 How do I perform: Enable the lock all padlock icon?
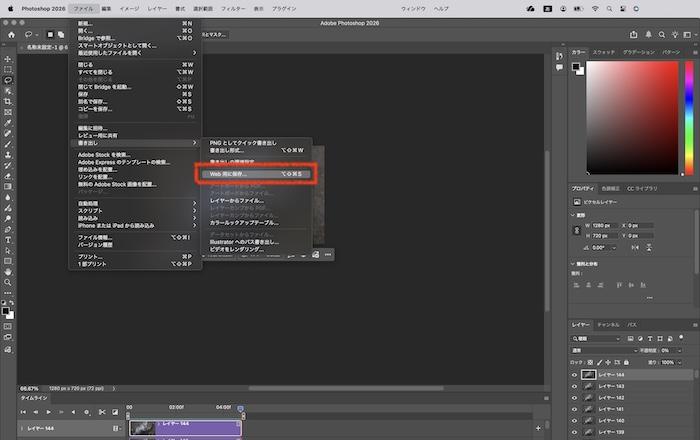coord(626,362)
